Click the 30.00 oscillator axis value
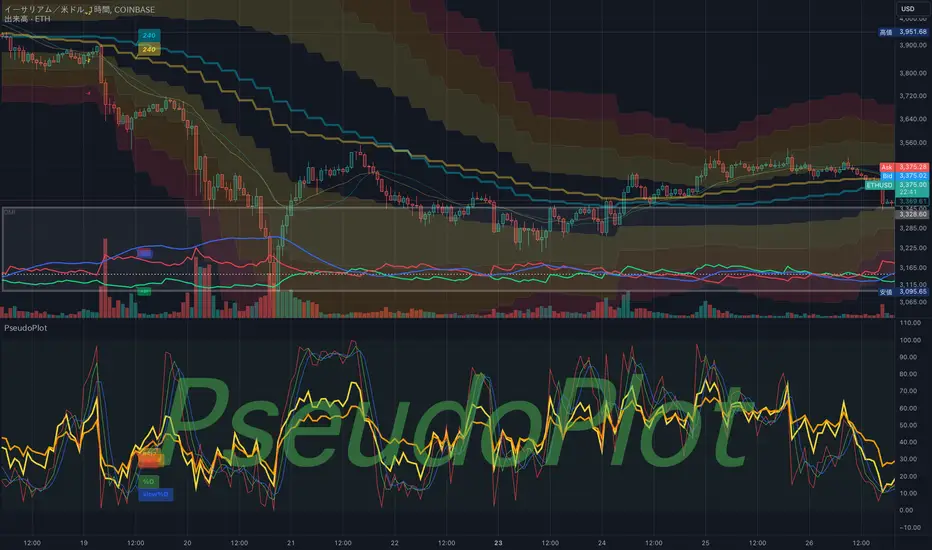This screenshot has width=932, height=550. [x=910, y=459]
